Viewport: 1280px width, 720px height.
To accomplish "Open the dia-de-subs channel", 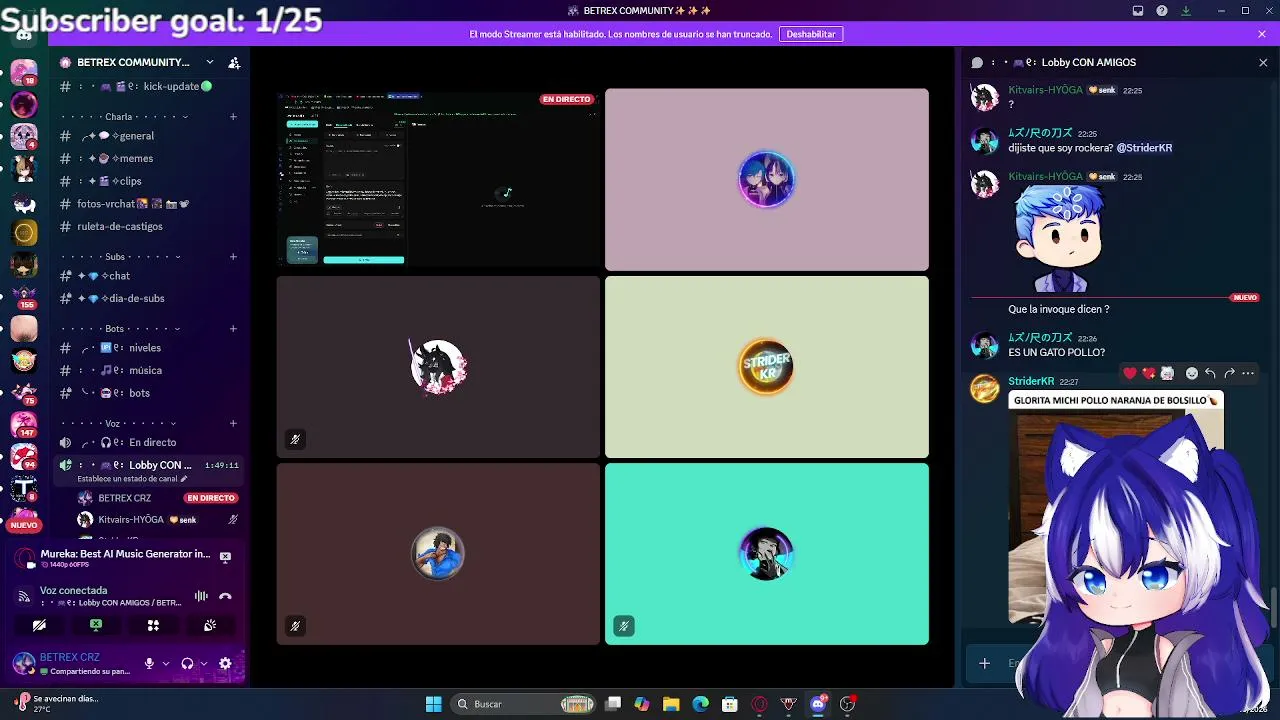I will [150, 298].
